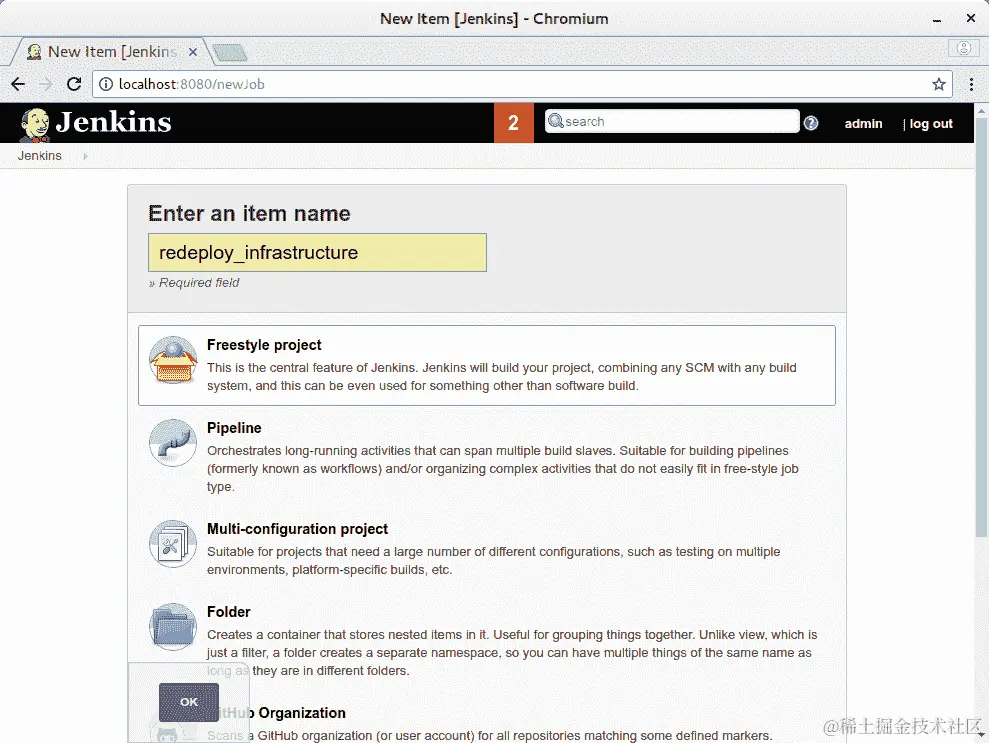Switch to the New Item [Jenkins] tab
The width and height of the screenshot is (989, 743).
[111, 52]
